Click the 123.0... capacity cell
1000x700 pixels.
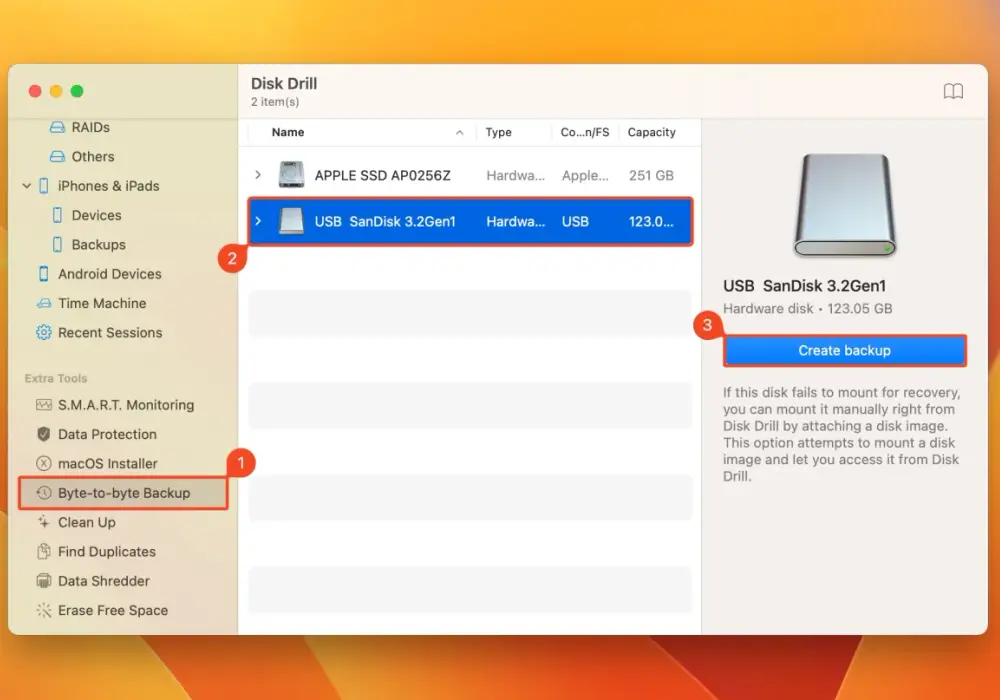pyautogui.click(x=651, y=221)
